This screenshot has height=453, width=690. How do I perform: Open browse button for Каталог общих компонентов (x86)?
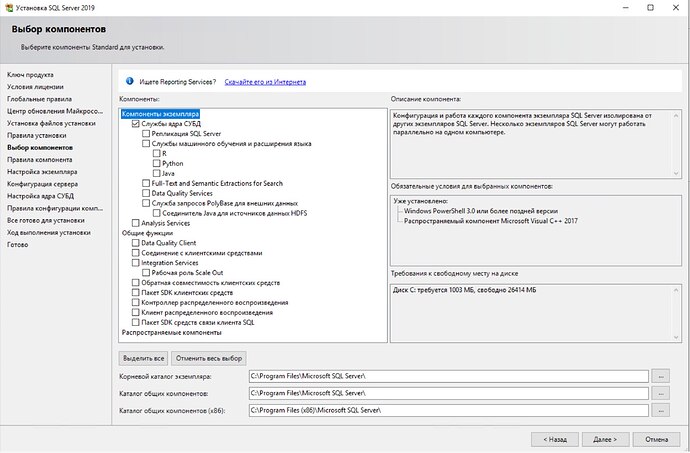coord(660,410)
